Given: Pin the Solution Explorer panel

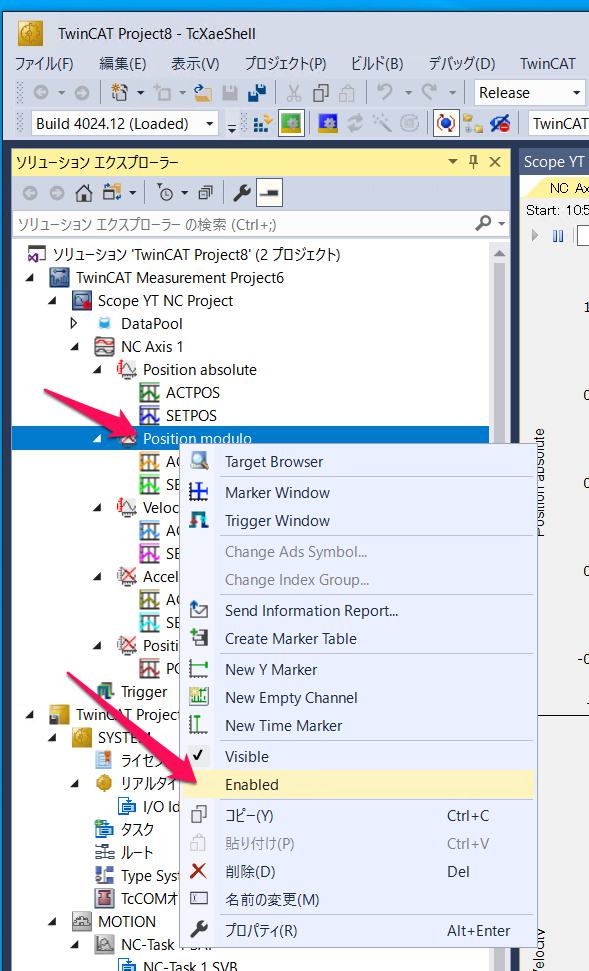Looking at the screenshot, I should [x=473, y=162].
